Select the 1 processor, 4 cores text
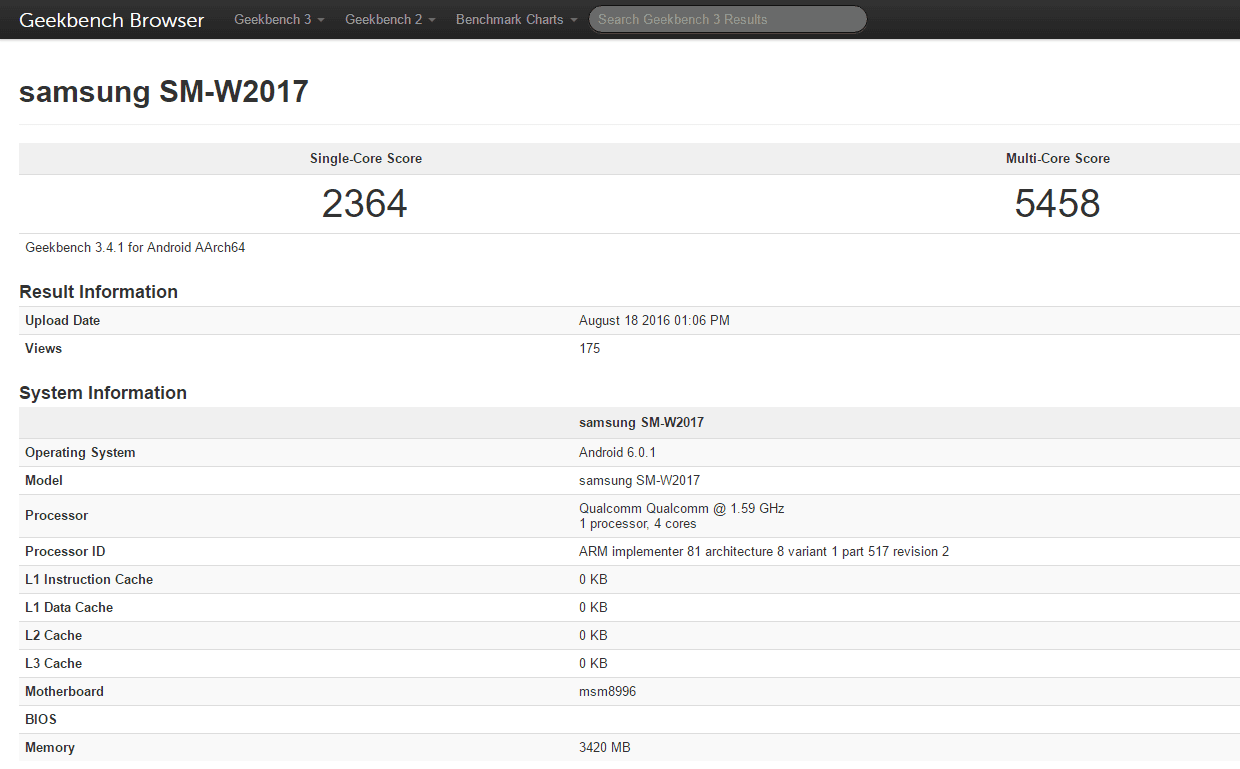Viewport: 1240px width, 769px height. tap(638, 524)
